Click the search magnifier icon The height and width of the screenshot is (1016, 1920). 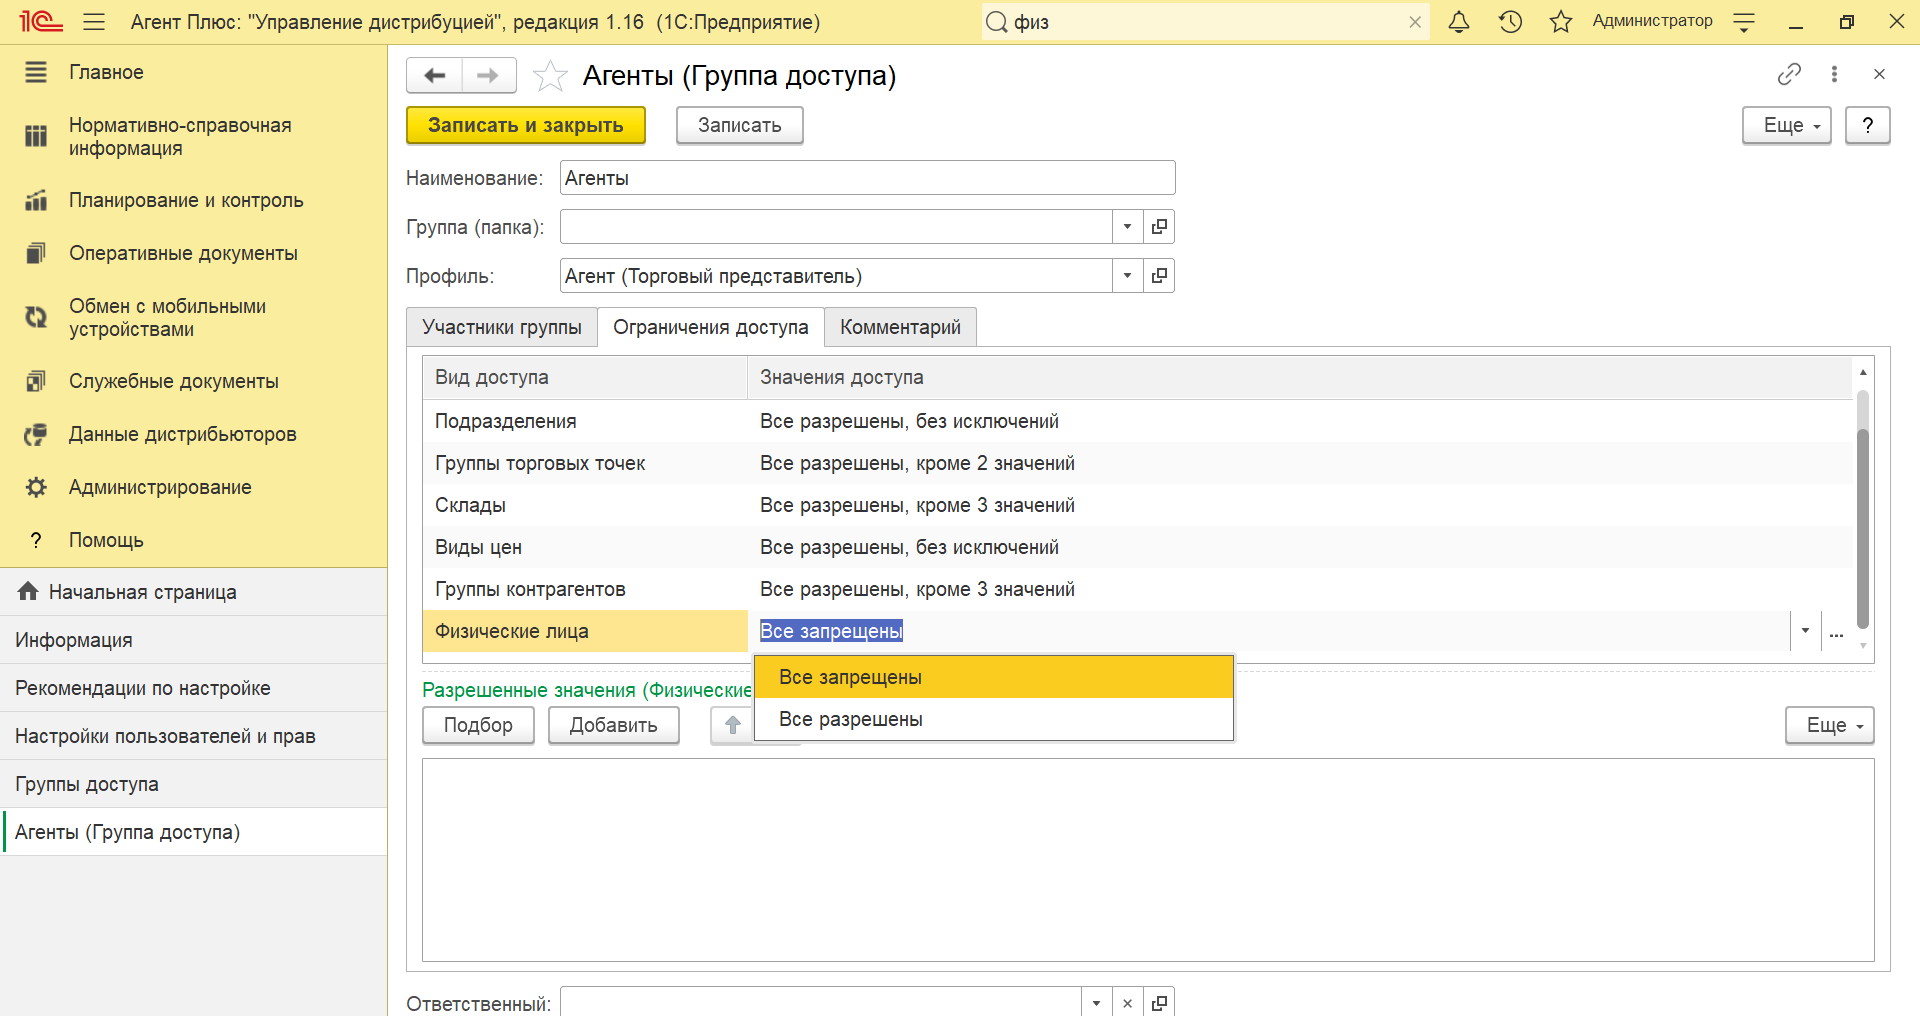pyautogui.click(x=997, y=22)
